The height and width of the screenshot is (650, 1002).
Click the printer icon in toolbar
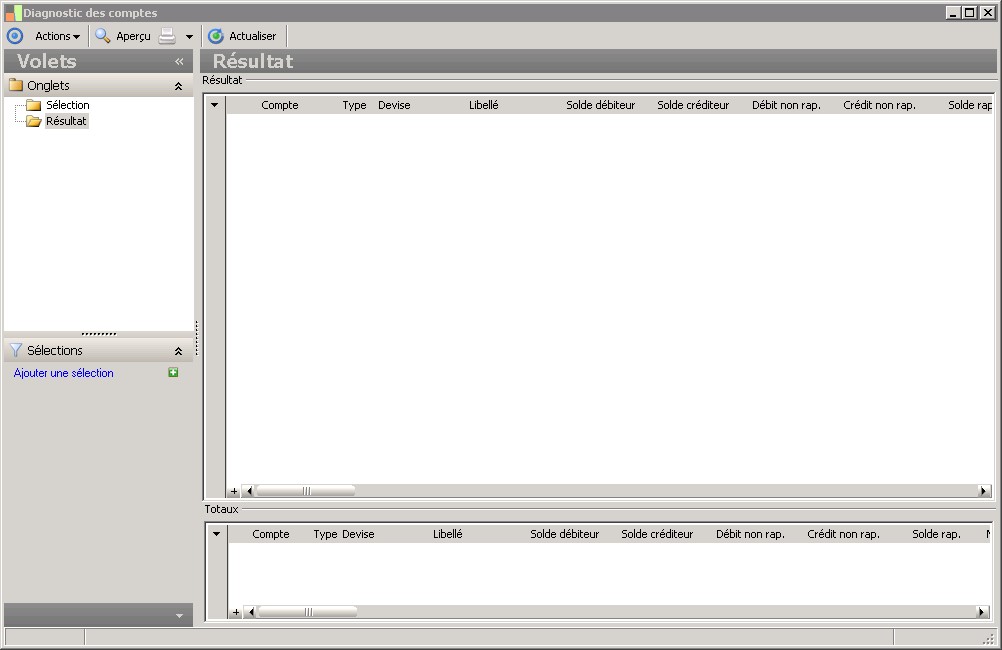[167, 36]
